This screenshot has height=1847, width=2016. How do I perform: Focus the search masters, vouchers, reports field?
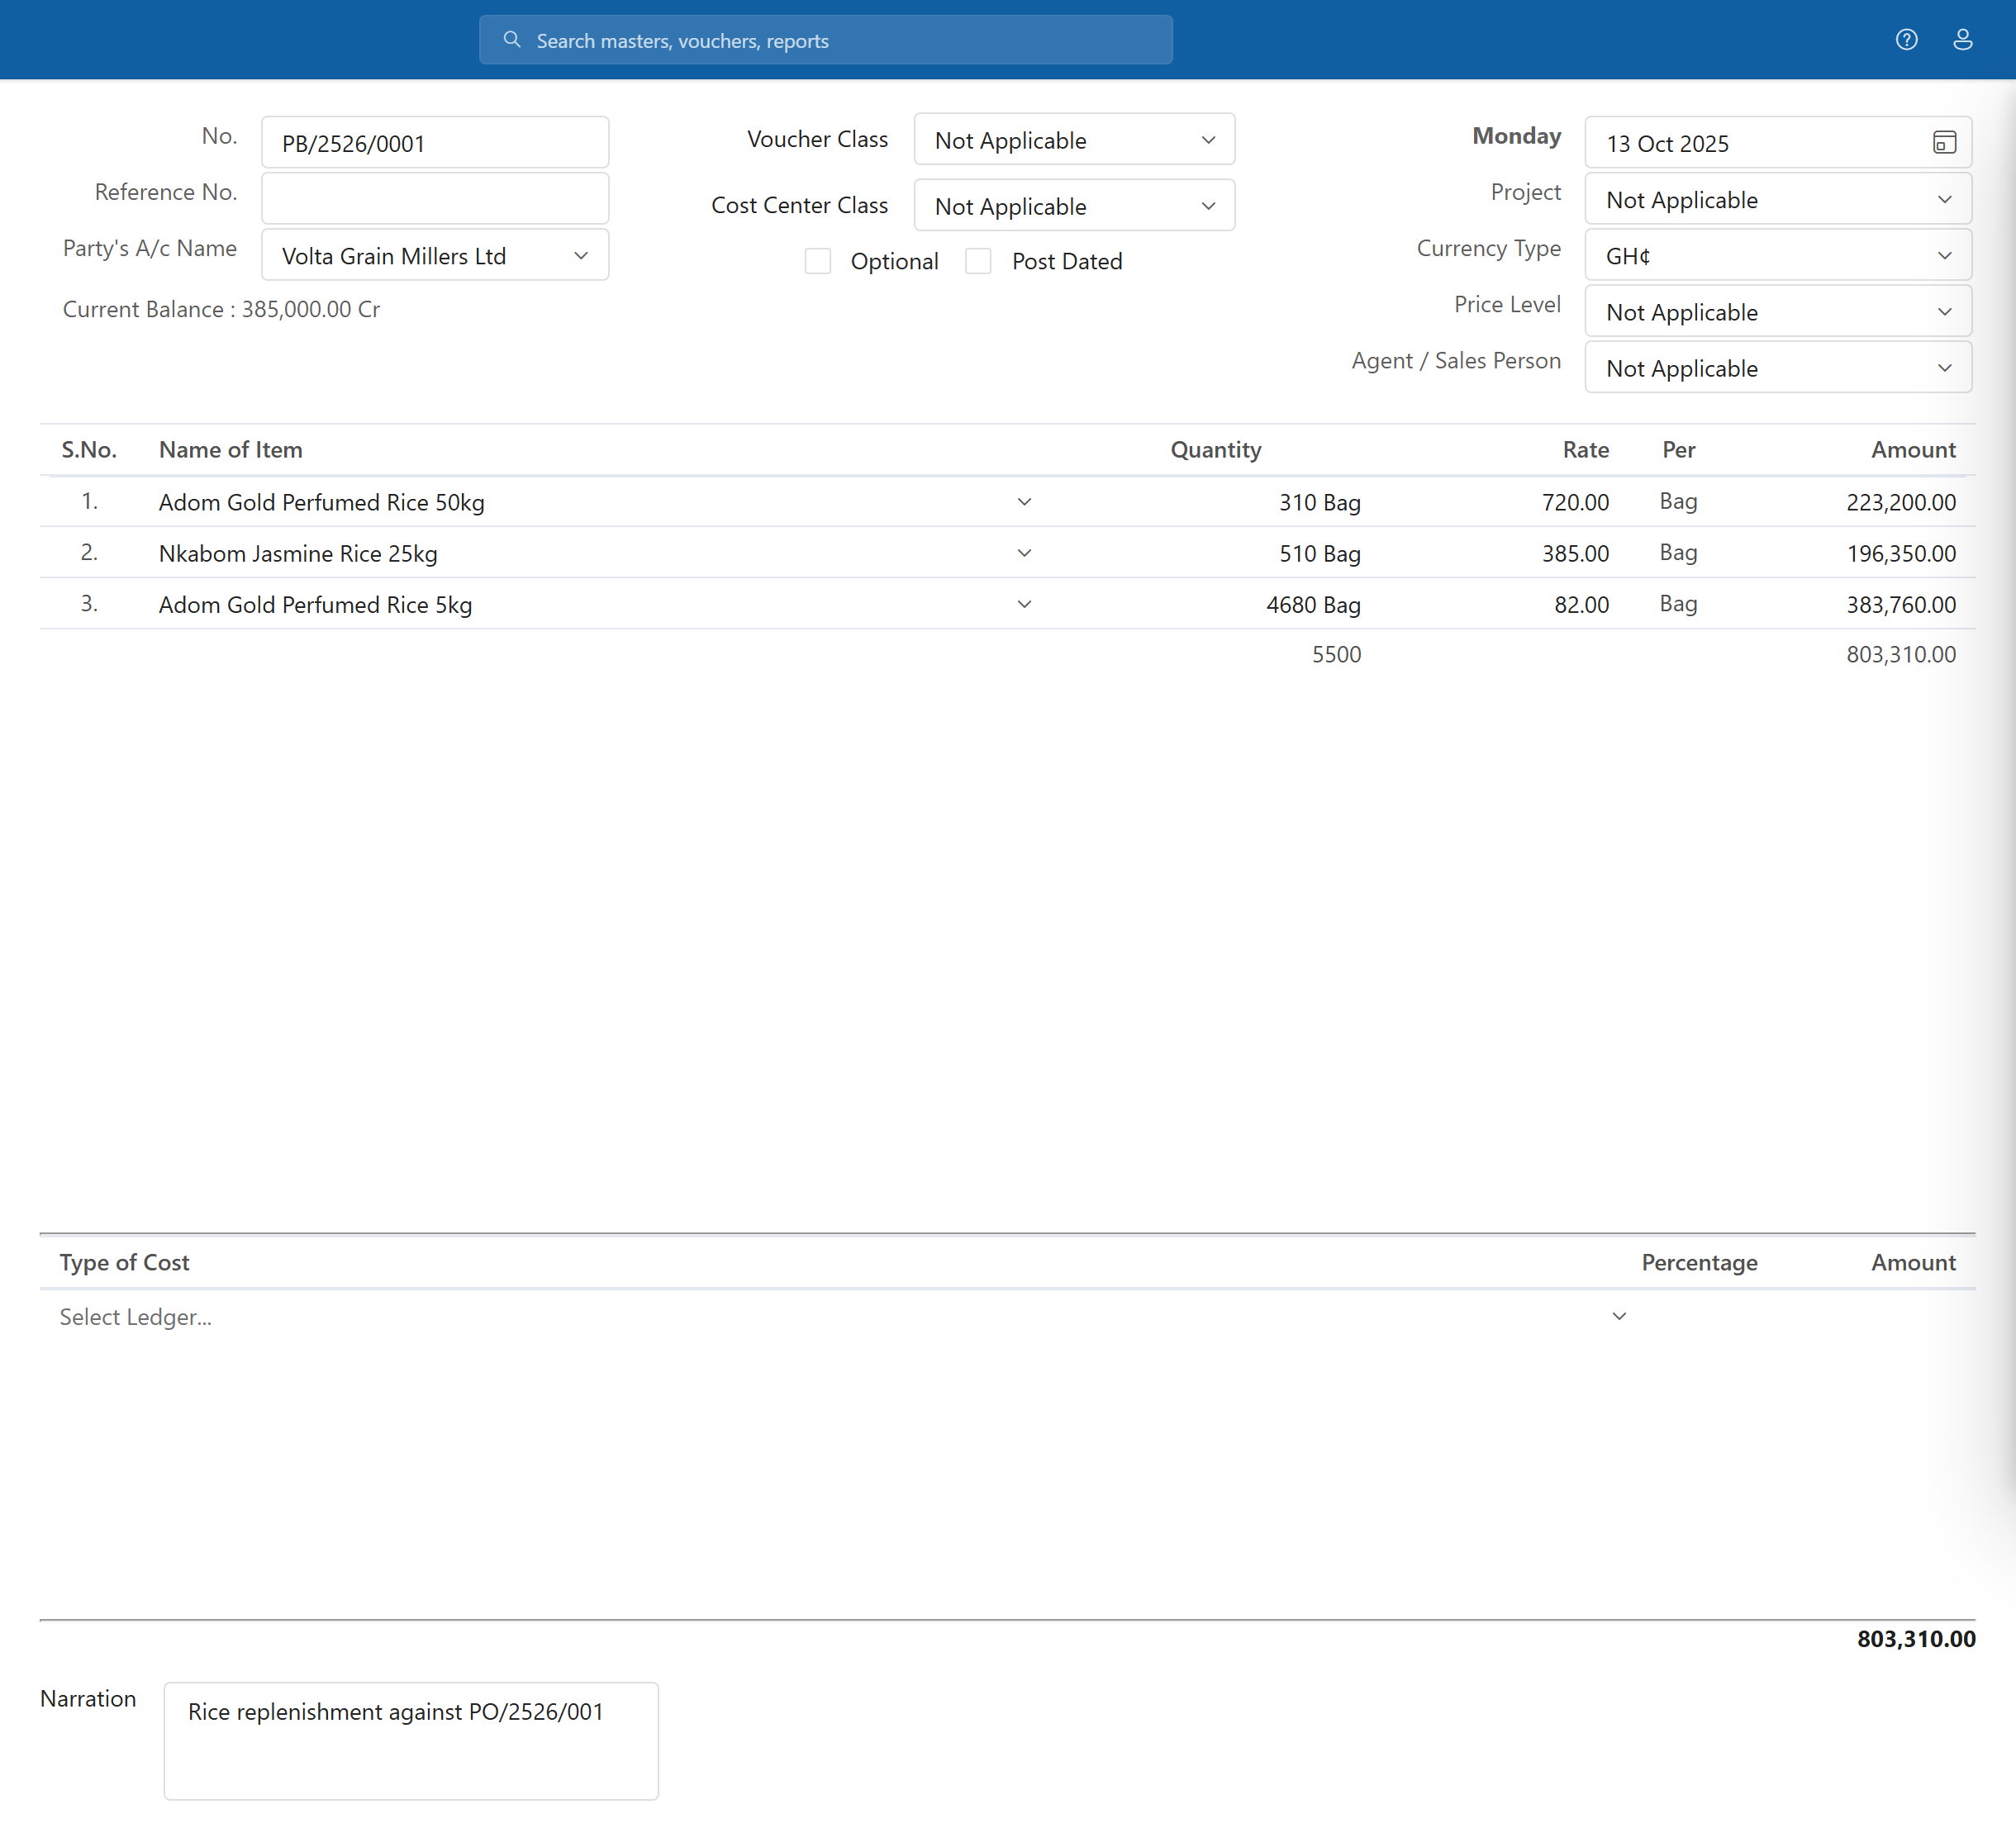pos(826,40)
